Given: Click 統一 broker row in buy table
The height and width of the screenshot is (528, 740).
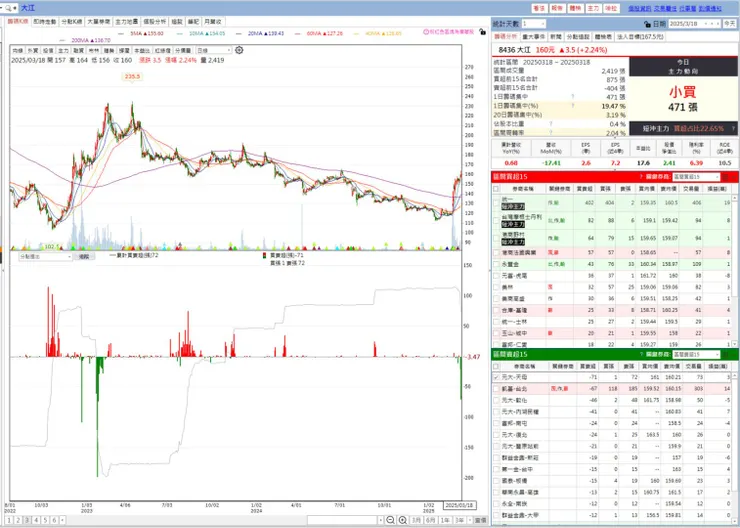Looking at the screenshot, I should [x=611, y=202].
